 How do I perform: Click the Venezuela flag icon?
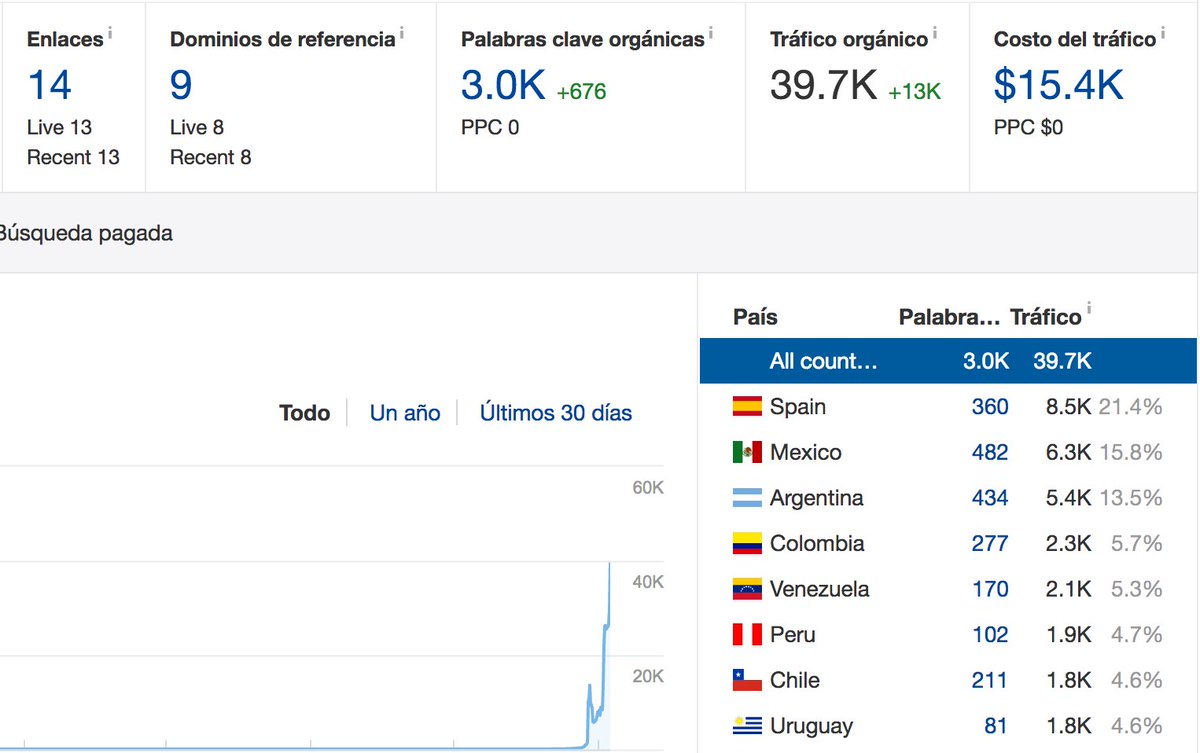(x=748, y=589)
